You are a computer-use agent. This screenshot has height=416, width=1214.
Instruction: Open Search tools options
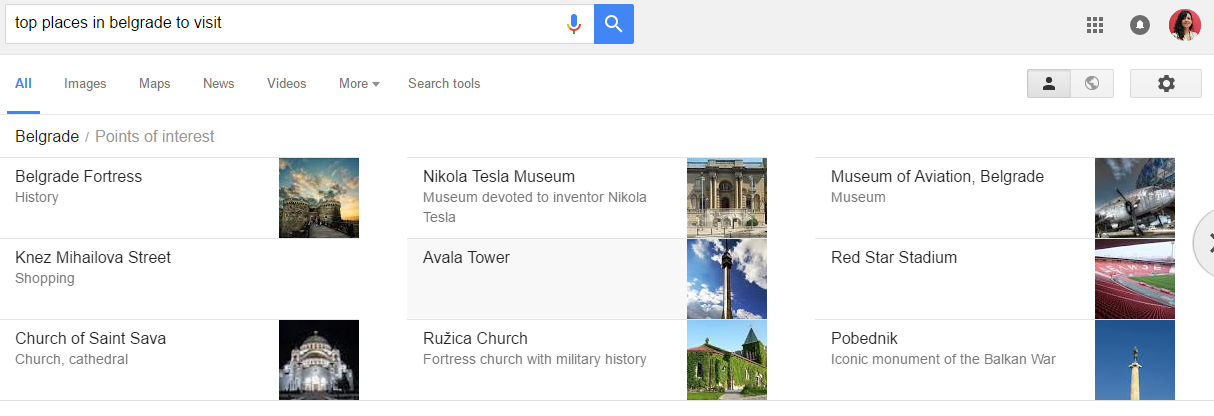pyautogui.click(x=444, y=84)
